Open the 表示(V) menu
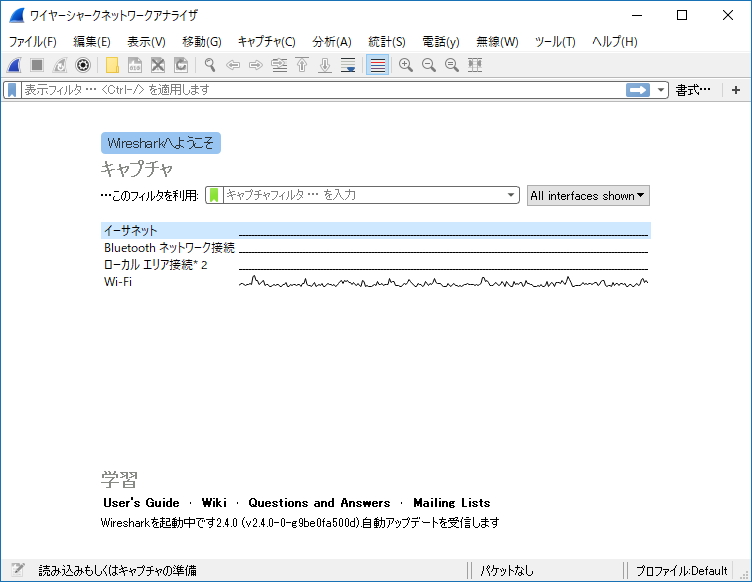Screen dimensions: 752x582 point(146,42)
